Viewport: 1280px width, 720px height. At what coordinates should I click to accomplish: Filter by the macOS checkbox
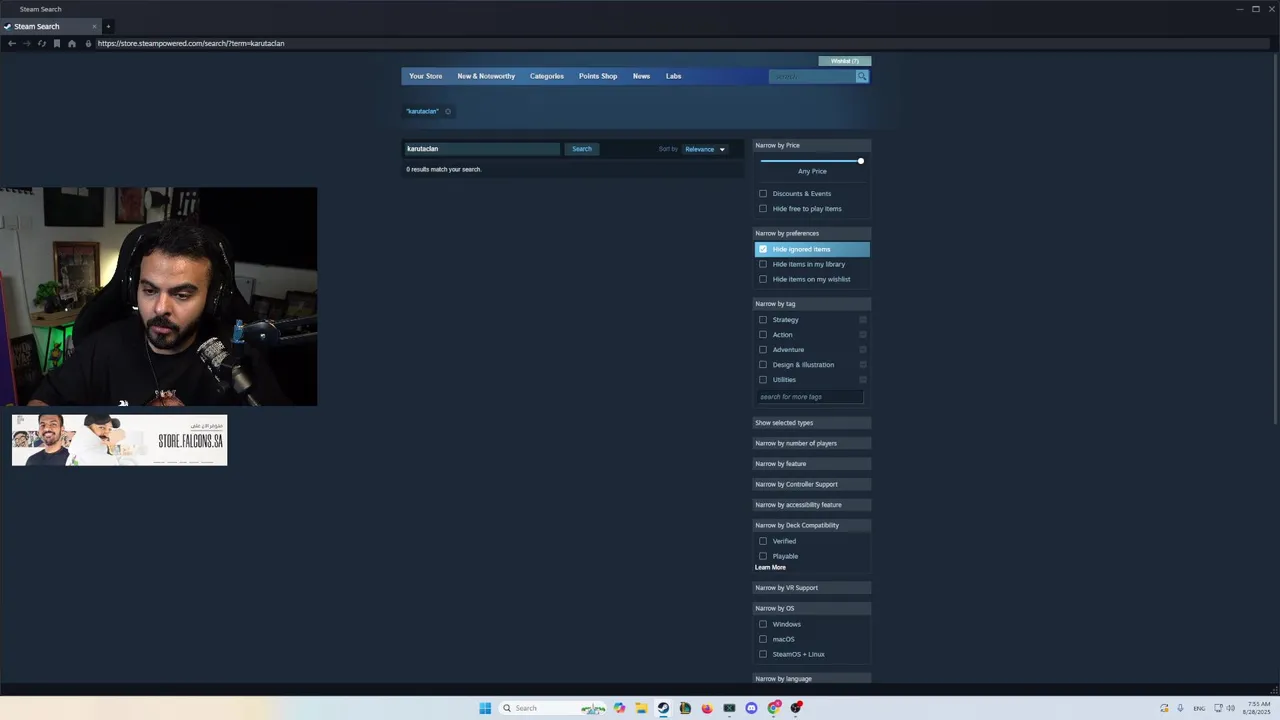(763, 639)
